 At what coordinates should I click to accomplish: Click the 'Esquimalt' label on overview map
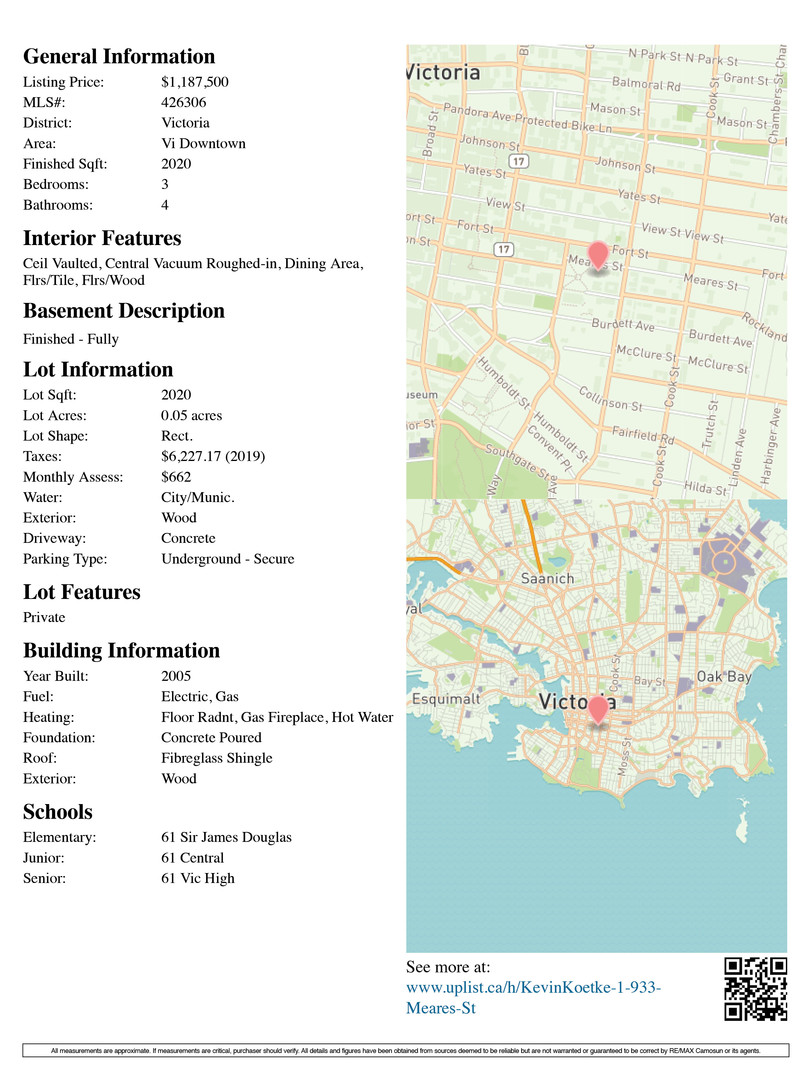tap(446, 698)
